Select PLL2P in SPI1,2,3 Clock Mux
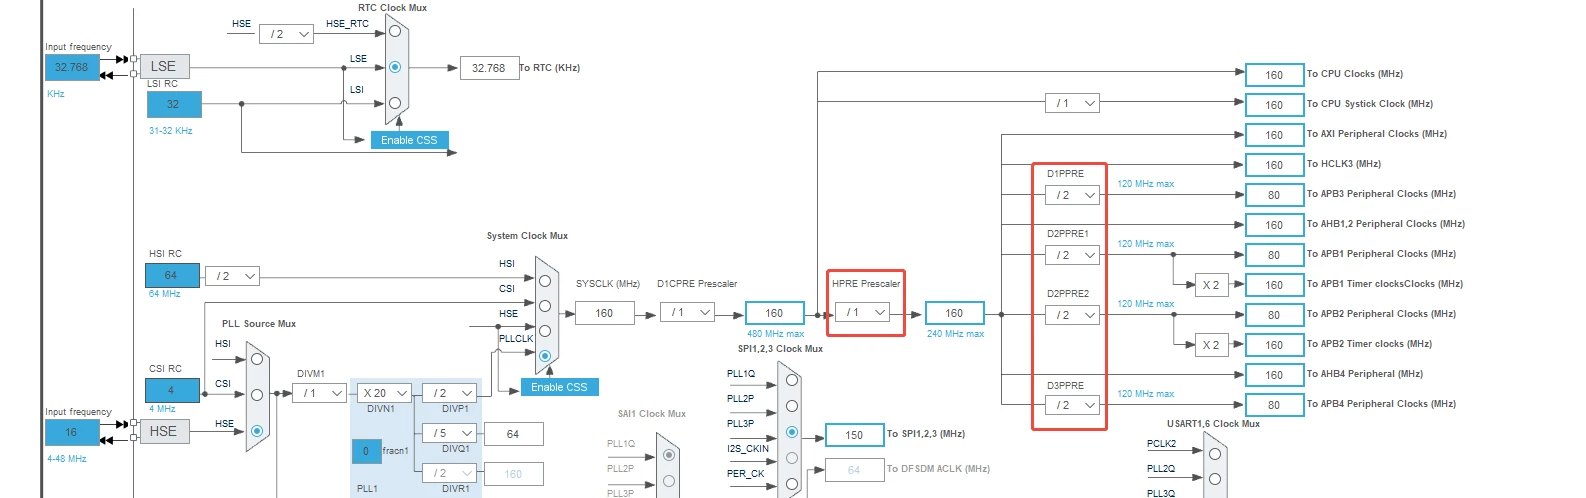This screenshot has height=498, width=1586. point(792,406)
